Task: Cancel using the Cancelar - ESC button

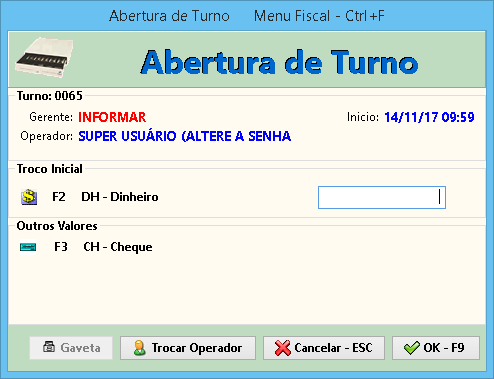Action: (324, 348)
